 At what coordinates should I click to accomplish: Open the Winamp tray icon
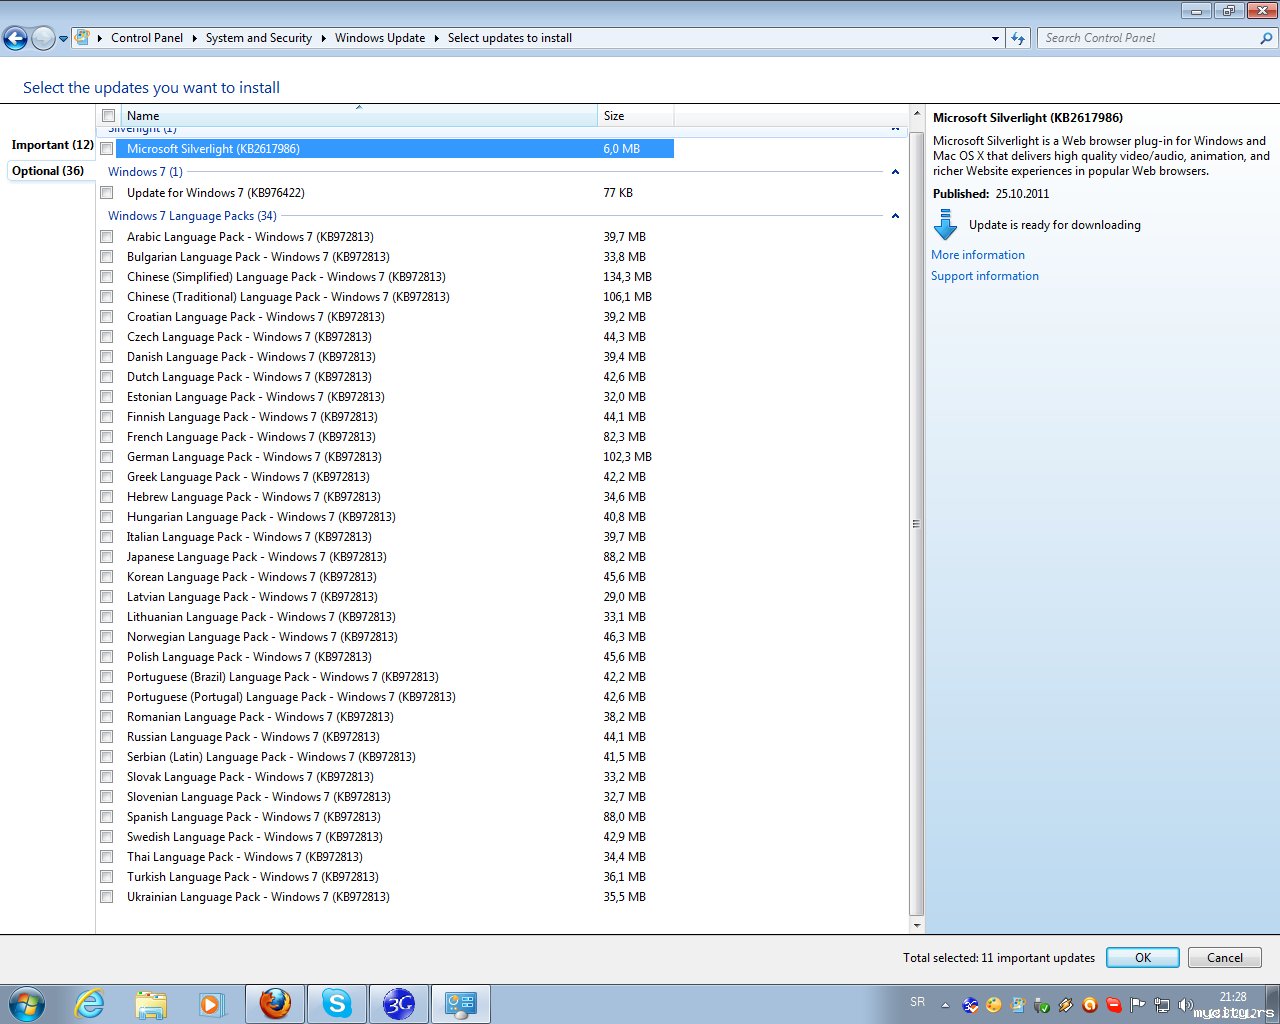(x=1066, y=1005)
